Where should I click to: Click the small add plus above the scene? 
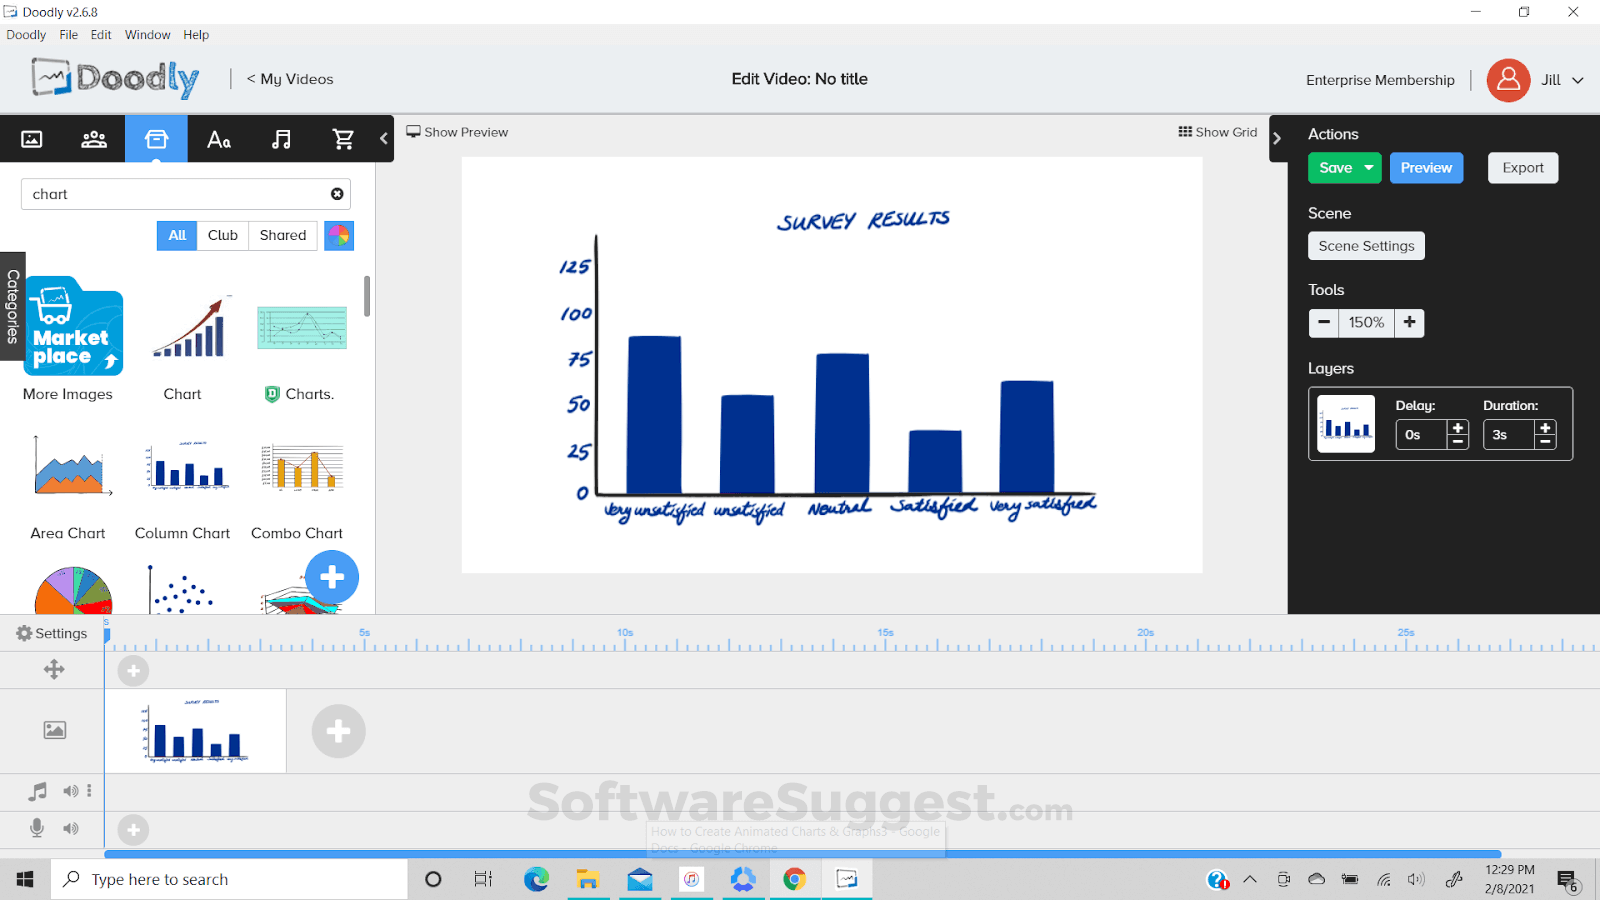click(x=133, y=671)
